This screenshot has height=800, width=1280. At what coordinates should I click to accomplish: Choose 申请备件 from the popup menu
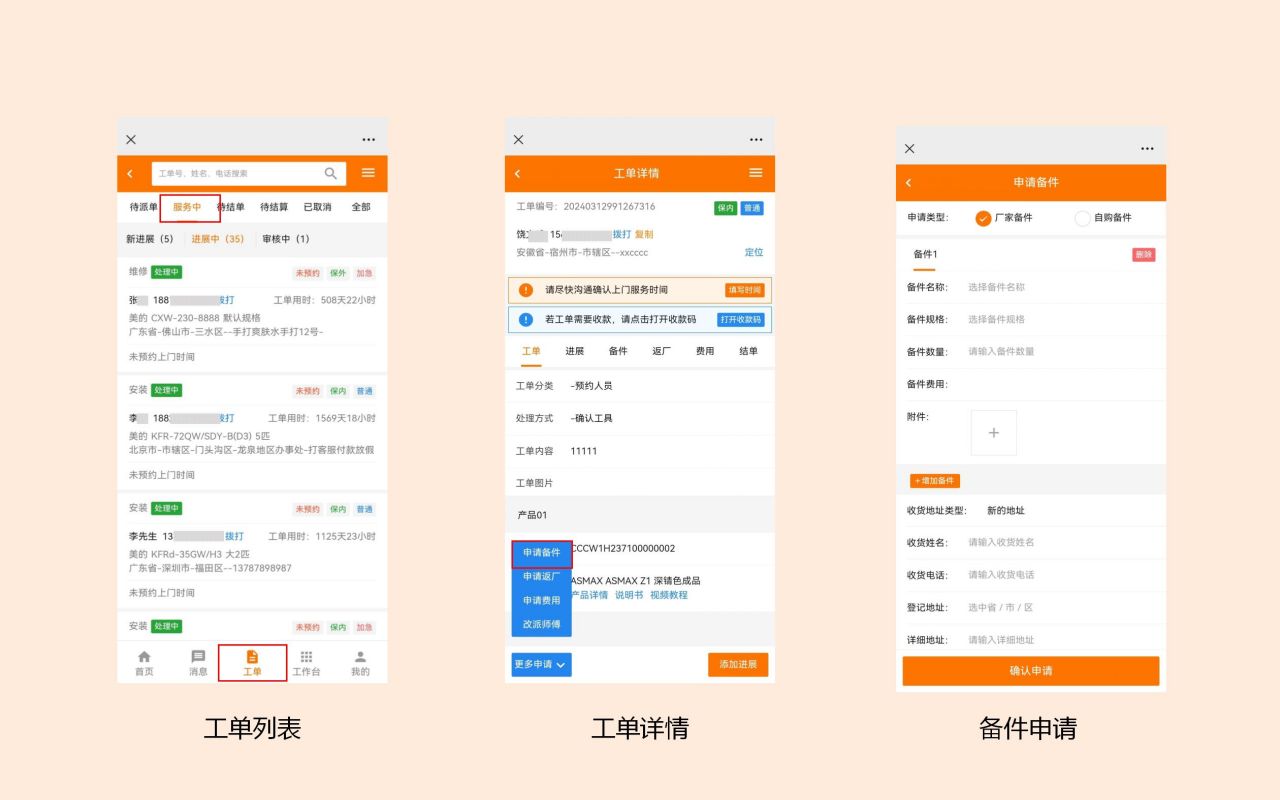point(542,553)
